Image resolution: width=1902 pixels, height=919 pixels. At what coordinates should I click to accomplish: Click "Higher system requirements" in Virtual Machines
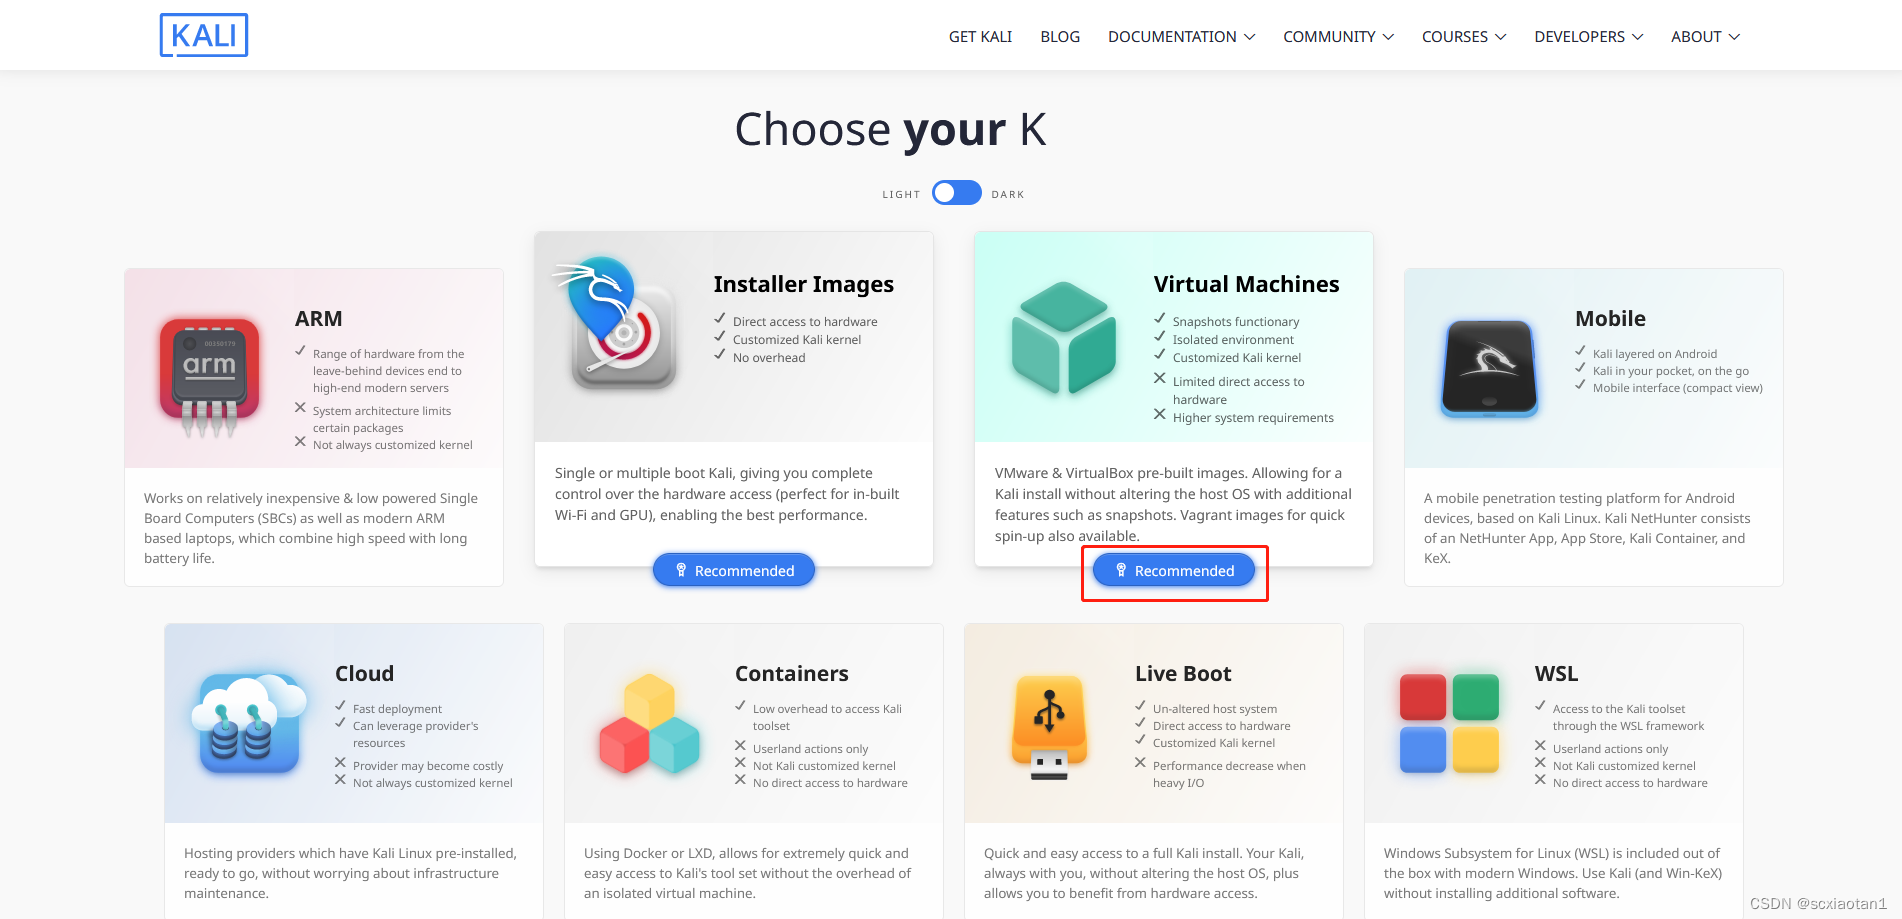point(1253,418)
